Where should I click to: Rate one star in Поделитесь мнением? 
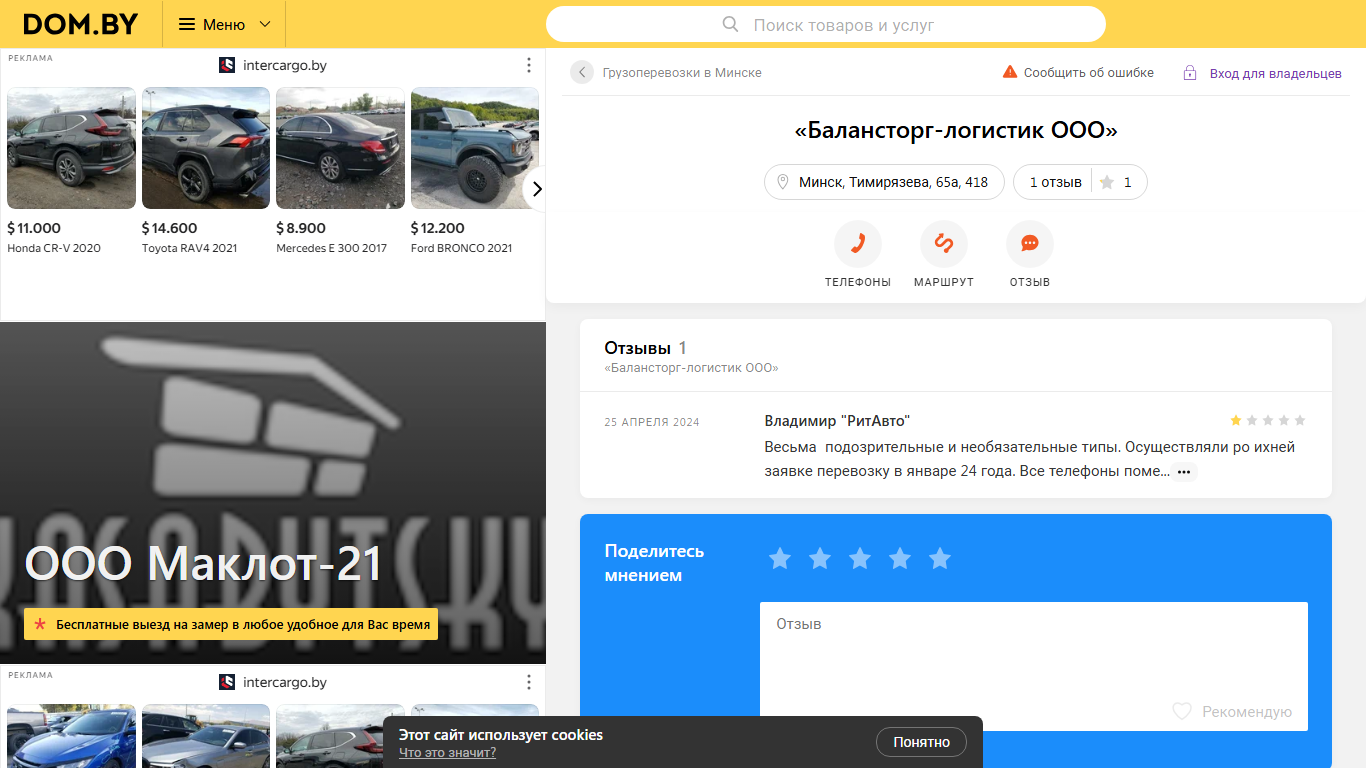click(x=780, y=558)
